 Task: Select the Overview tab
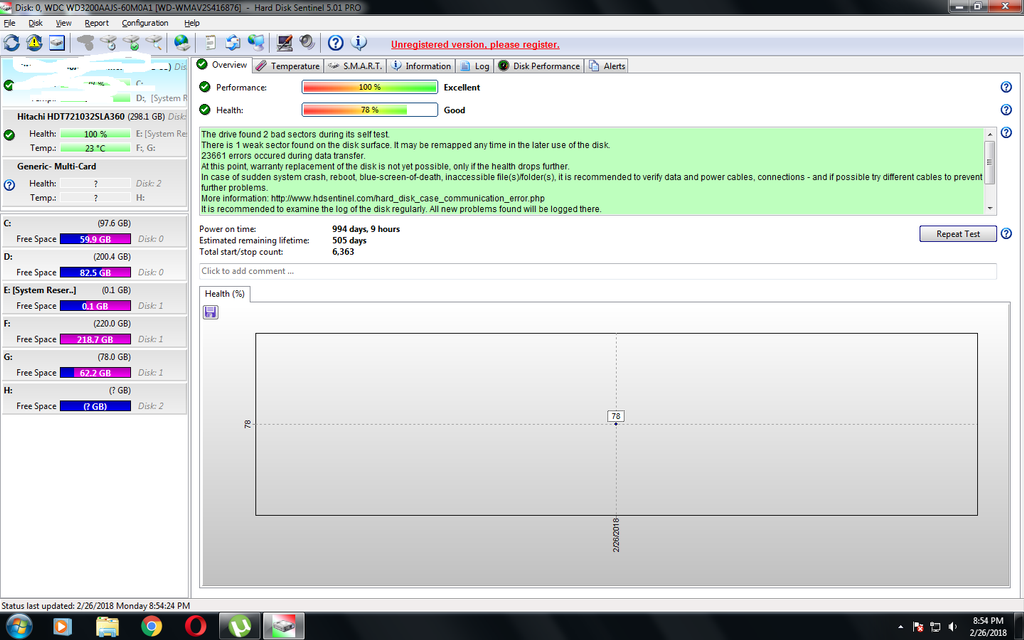pos(222,65)
